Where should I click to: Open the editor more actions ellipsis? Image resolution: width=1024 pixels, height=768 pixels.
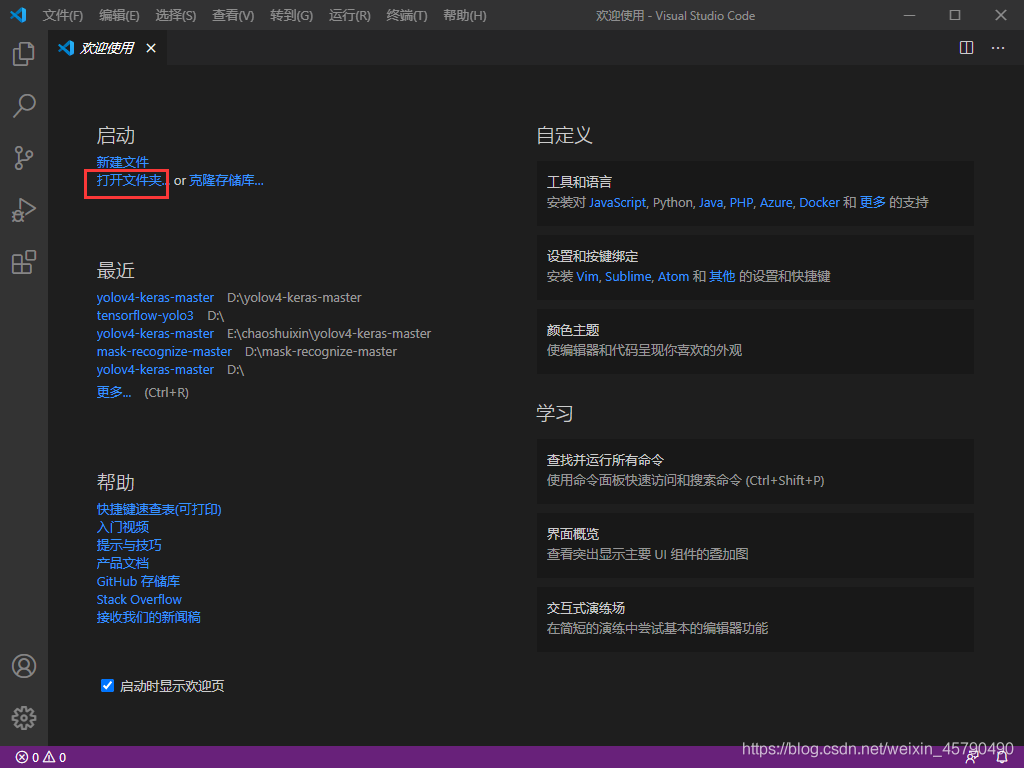[x=998, y=48]
